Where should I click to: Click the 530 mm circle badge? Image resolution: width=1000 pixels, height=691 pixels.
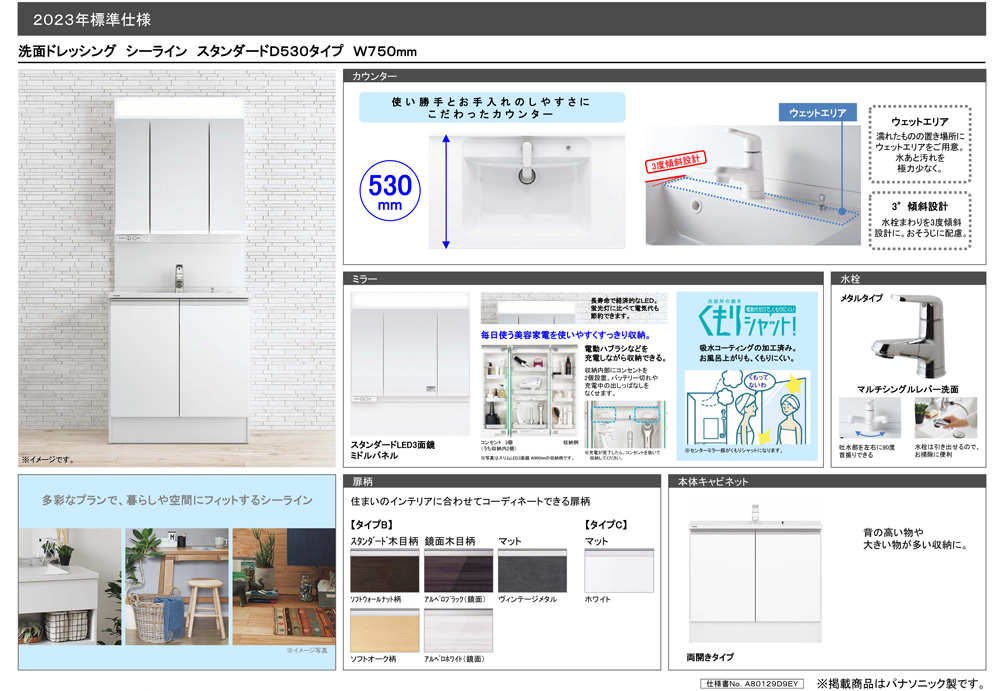tap(390, 191)
